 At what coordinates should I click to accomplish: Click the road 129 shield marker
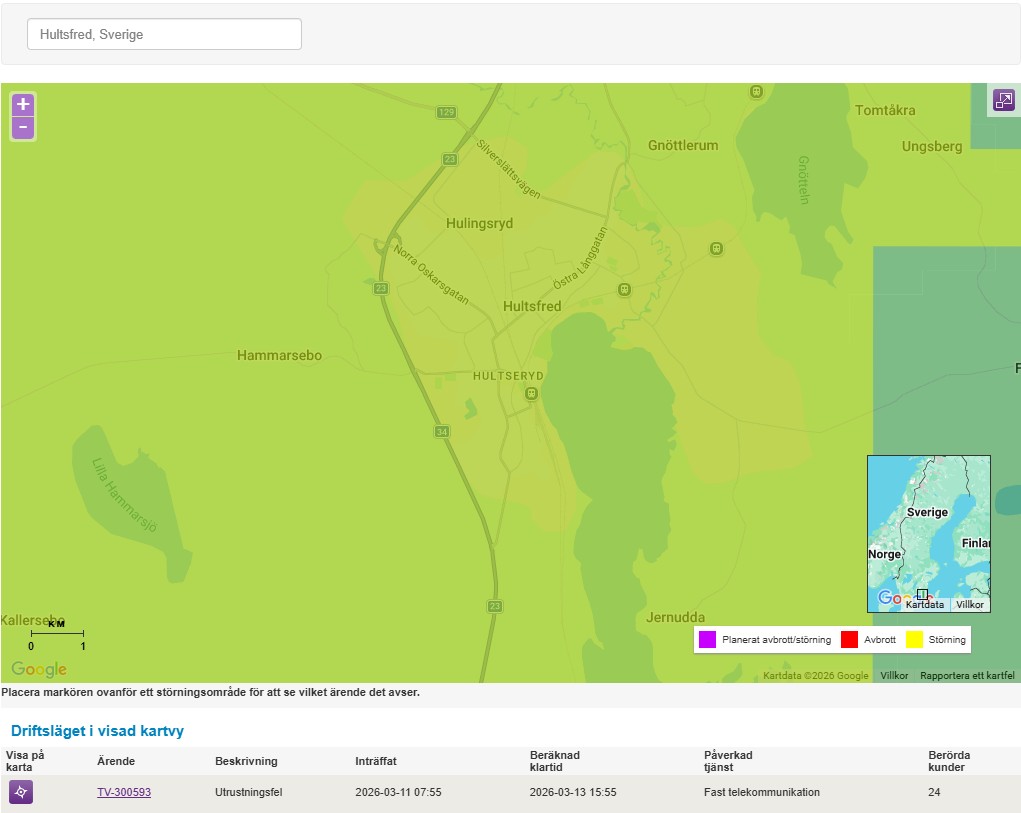[445, 113]
